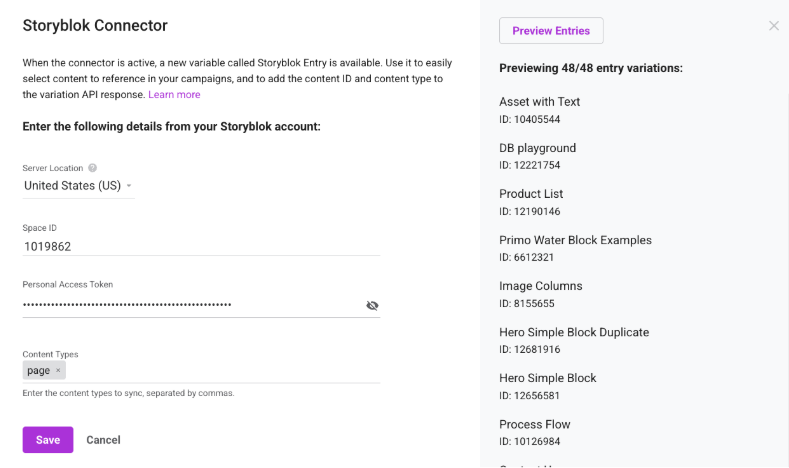This screenshot has width=789, height=468.
Task: Click the Space ID input field
Action: [x=201, y=247]
